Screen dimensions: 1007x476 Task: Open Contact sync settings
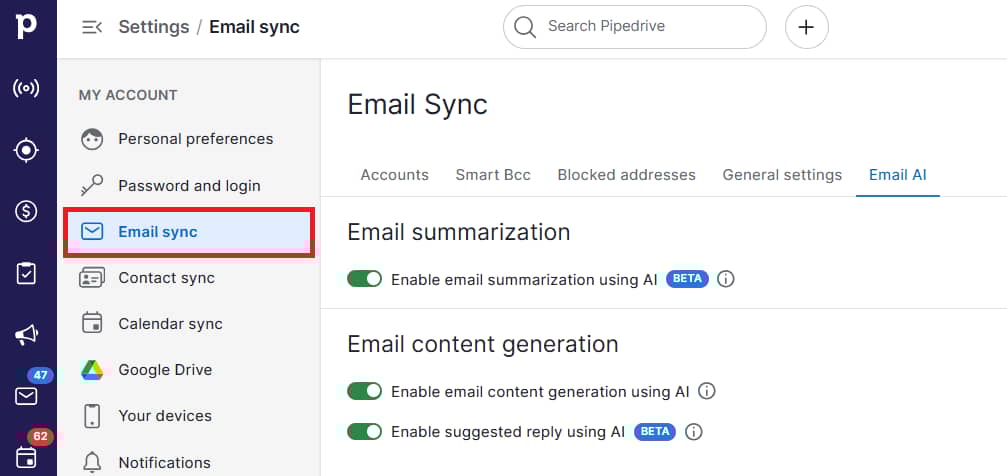point(189,278)
